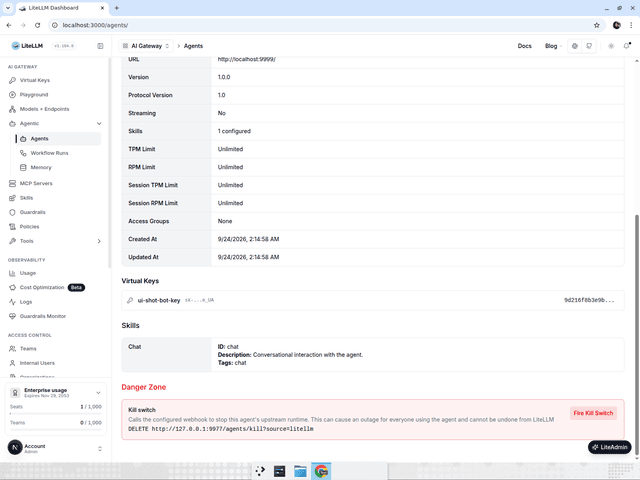
Task: Open the ui-shot-bot-key virtual key row
Action: [373, 300]
